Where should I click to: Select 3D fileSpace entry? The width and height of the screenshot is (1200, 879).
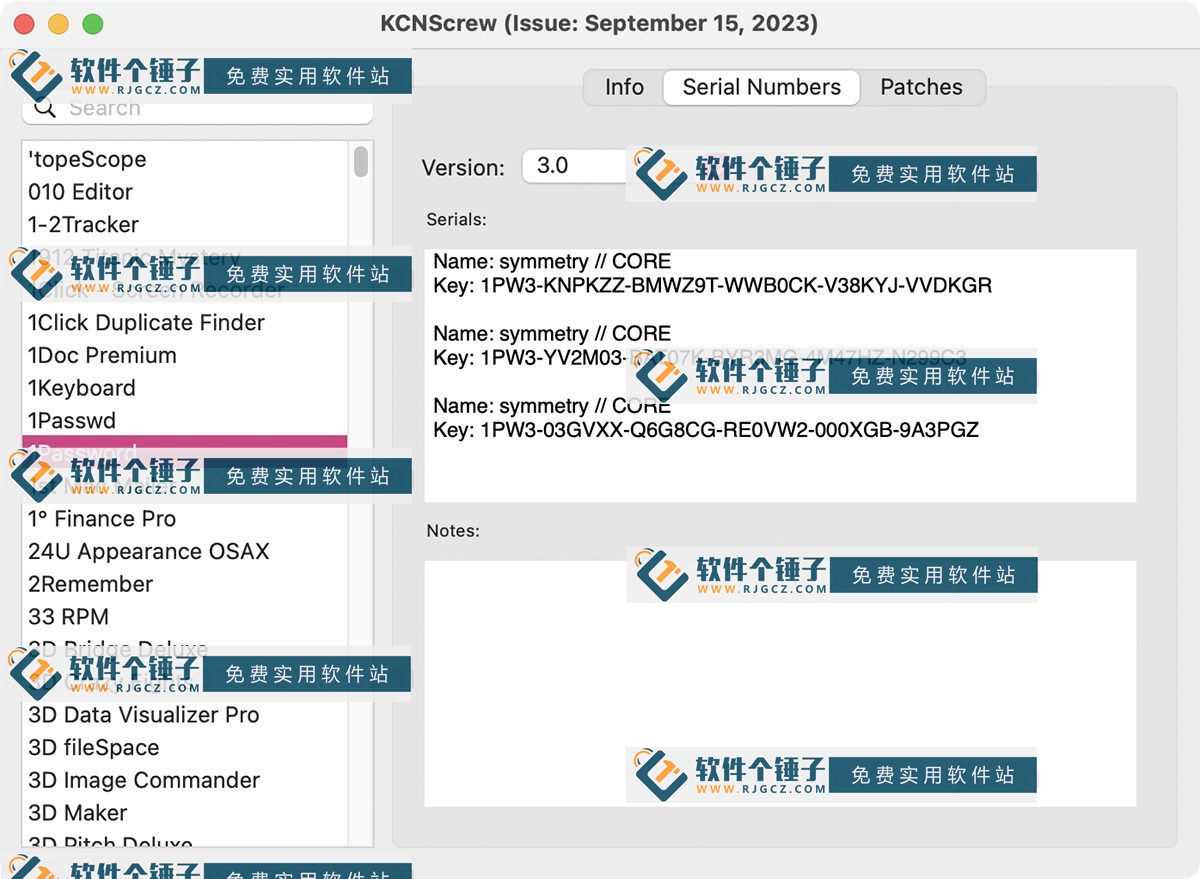pos(185,747)
